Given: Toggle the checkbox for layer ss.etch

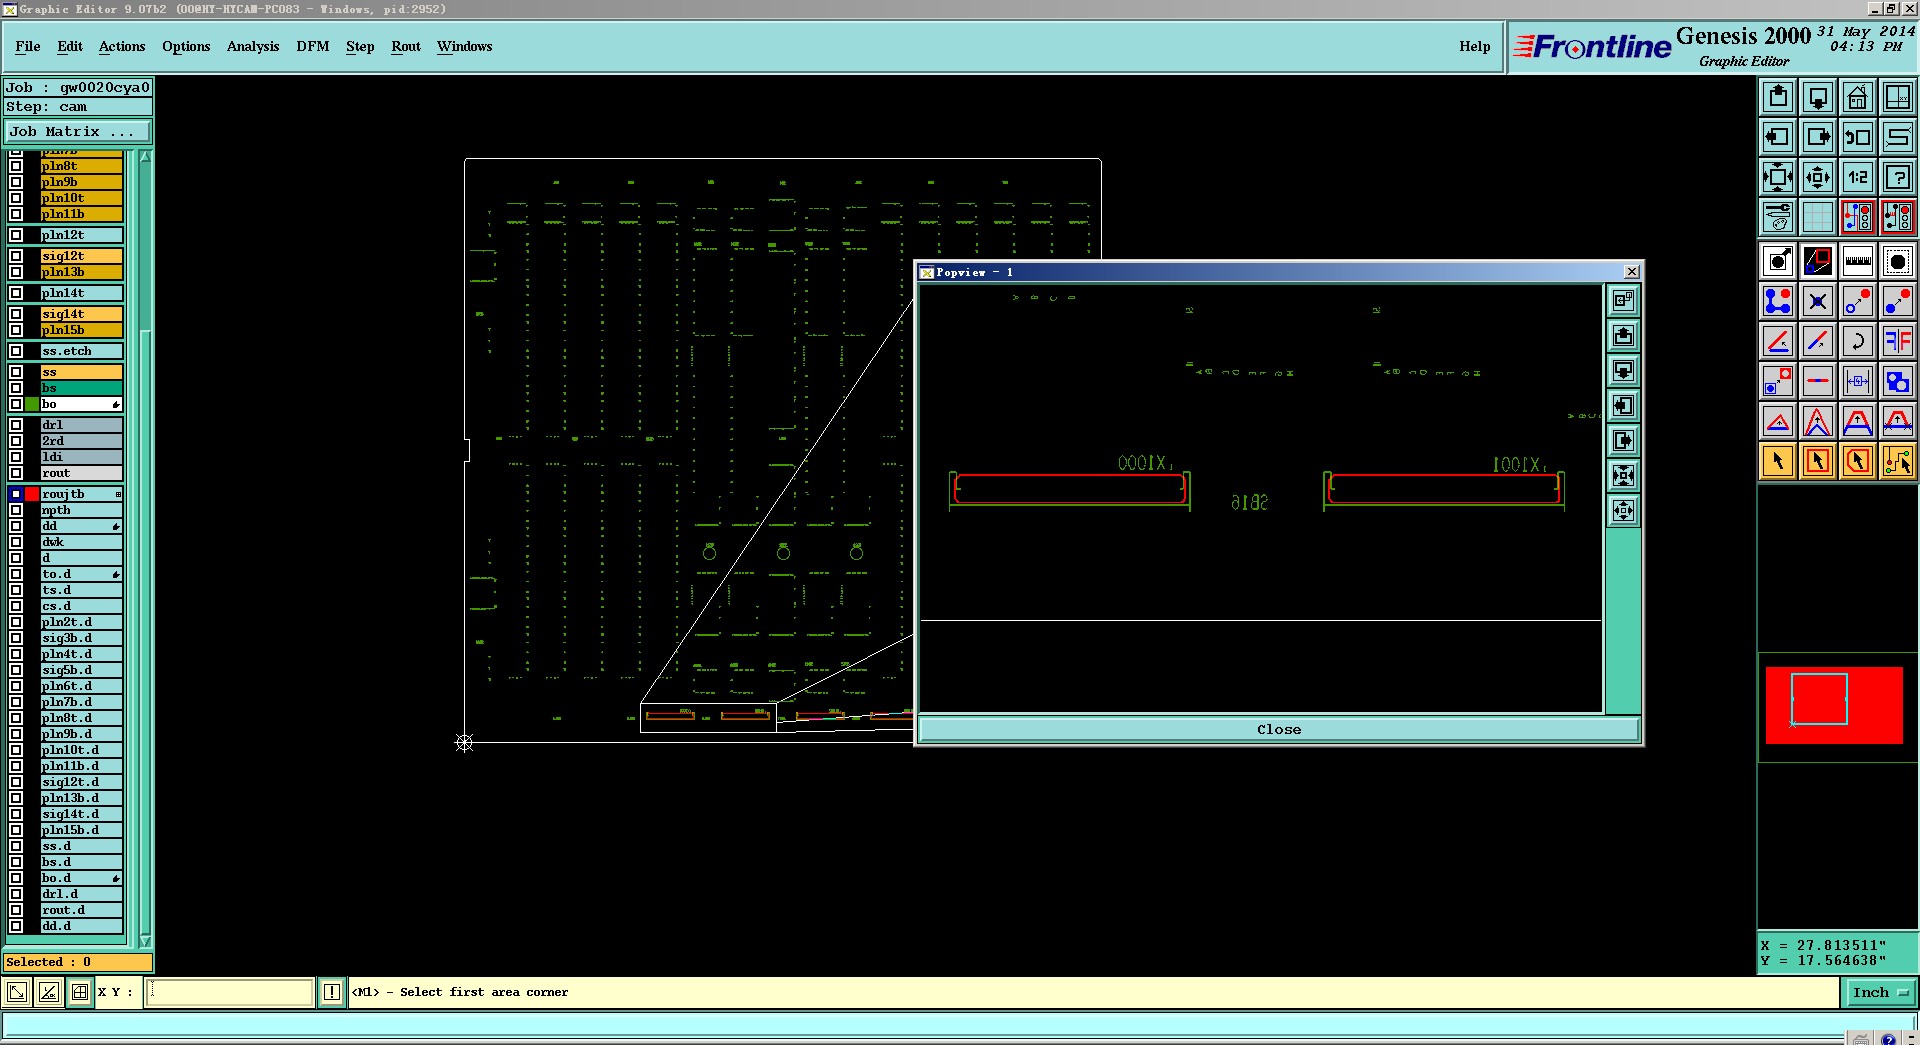Looking at the screenshot, I should click(16, 351).
